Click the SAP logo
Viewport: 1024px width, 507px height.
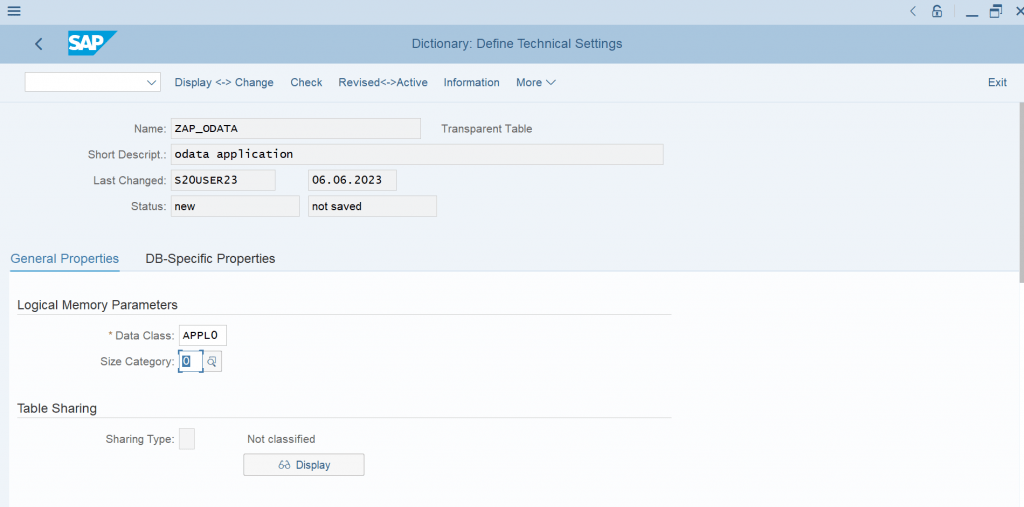pos(92,43)
